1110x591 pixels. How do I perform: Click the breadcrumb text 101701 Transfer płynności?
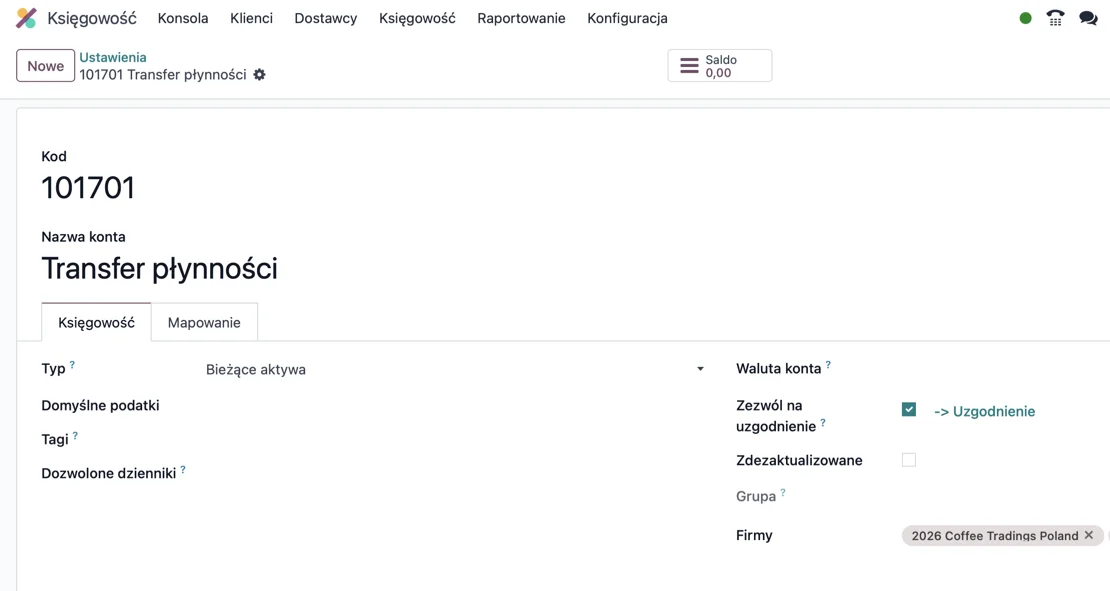pos(163,75)
